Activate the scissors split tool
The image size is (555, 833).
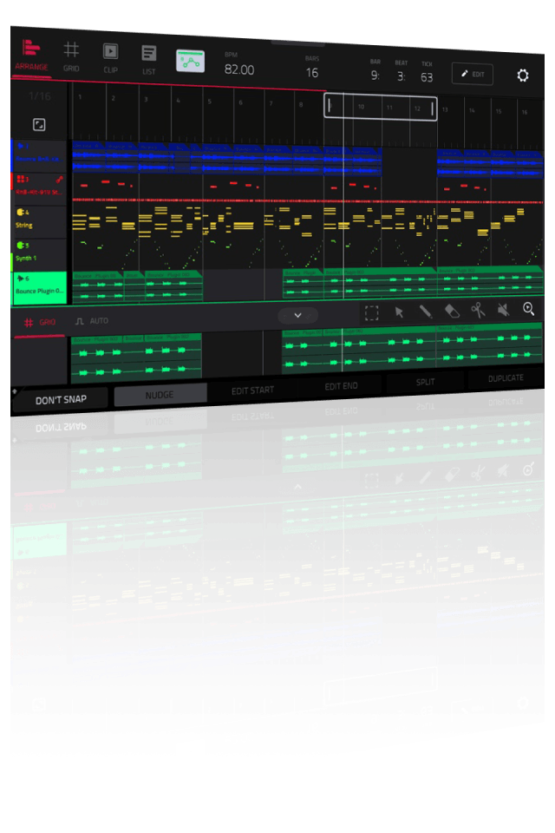pos(478,310)
